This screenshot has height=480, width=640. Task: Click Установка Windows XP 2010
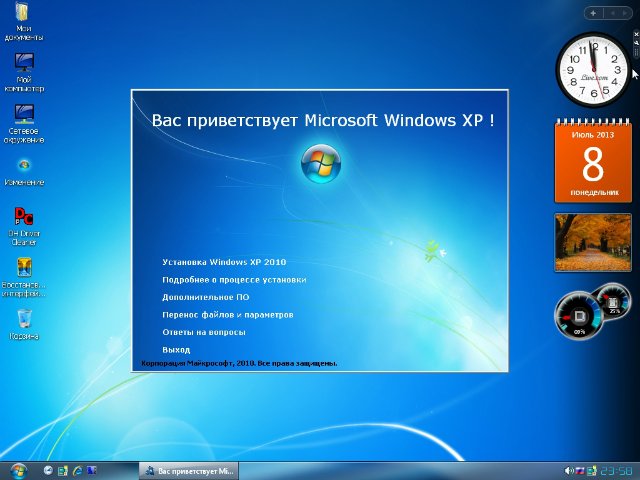pos(216,262)
